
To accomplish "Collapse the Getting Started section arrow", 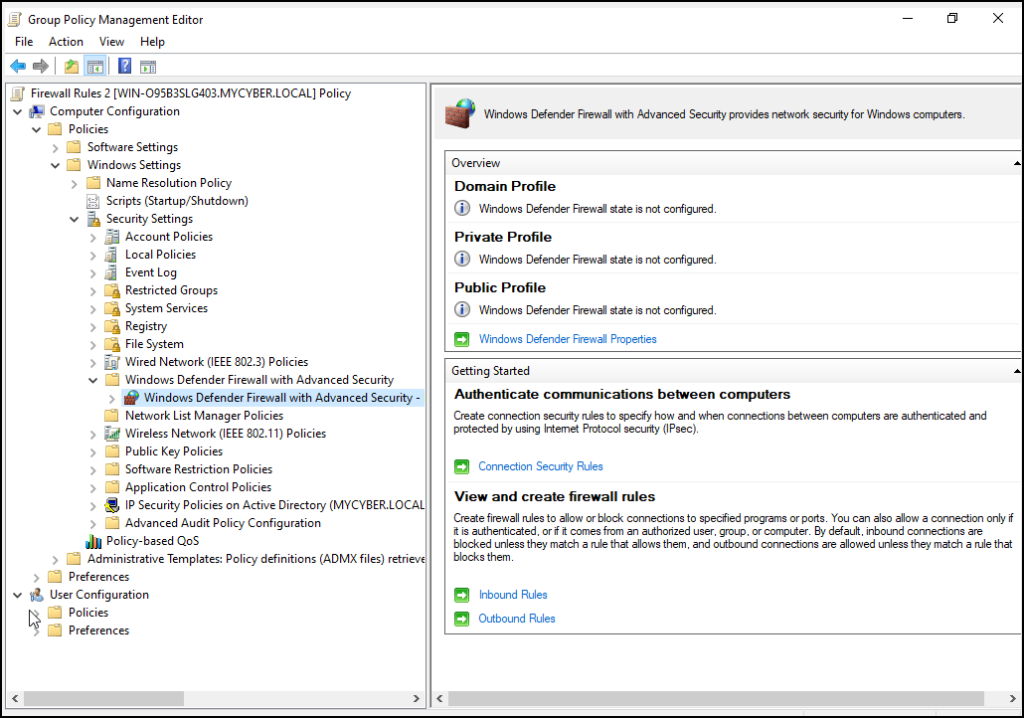I will (1017, 371).
